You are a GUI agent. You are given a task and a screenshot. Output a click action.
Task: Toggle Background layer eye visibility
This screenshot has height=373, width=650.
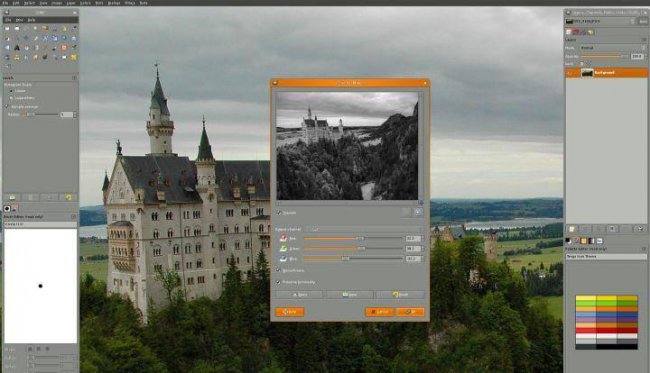pos(570,73)
